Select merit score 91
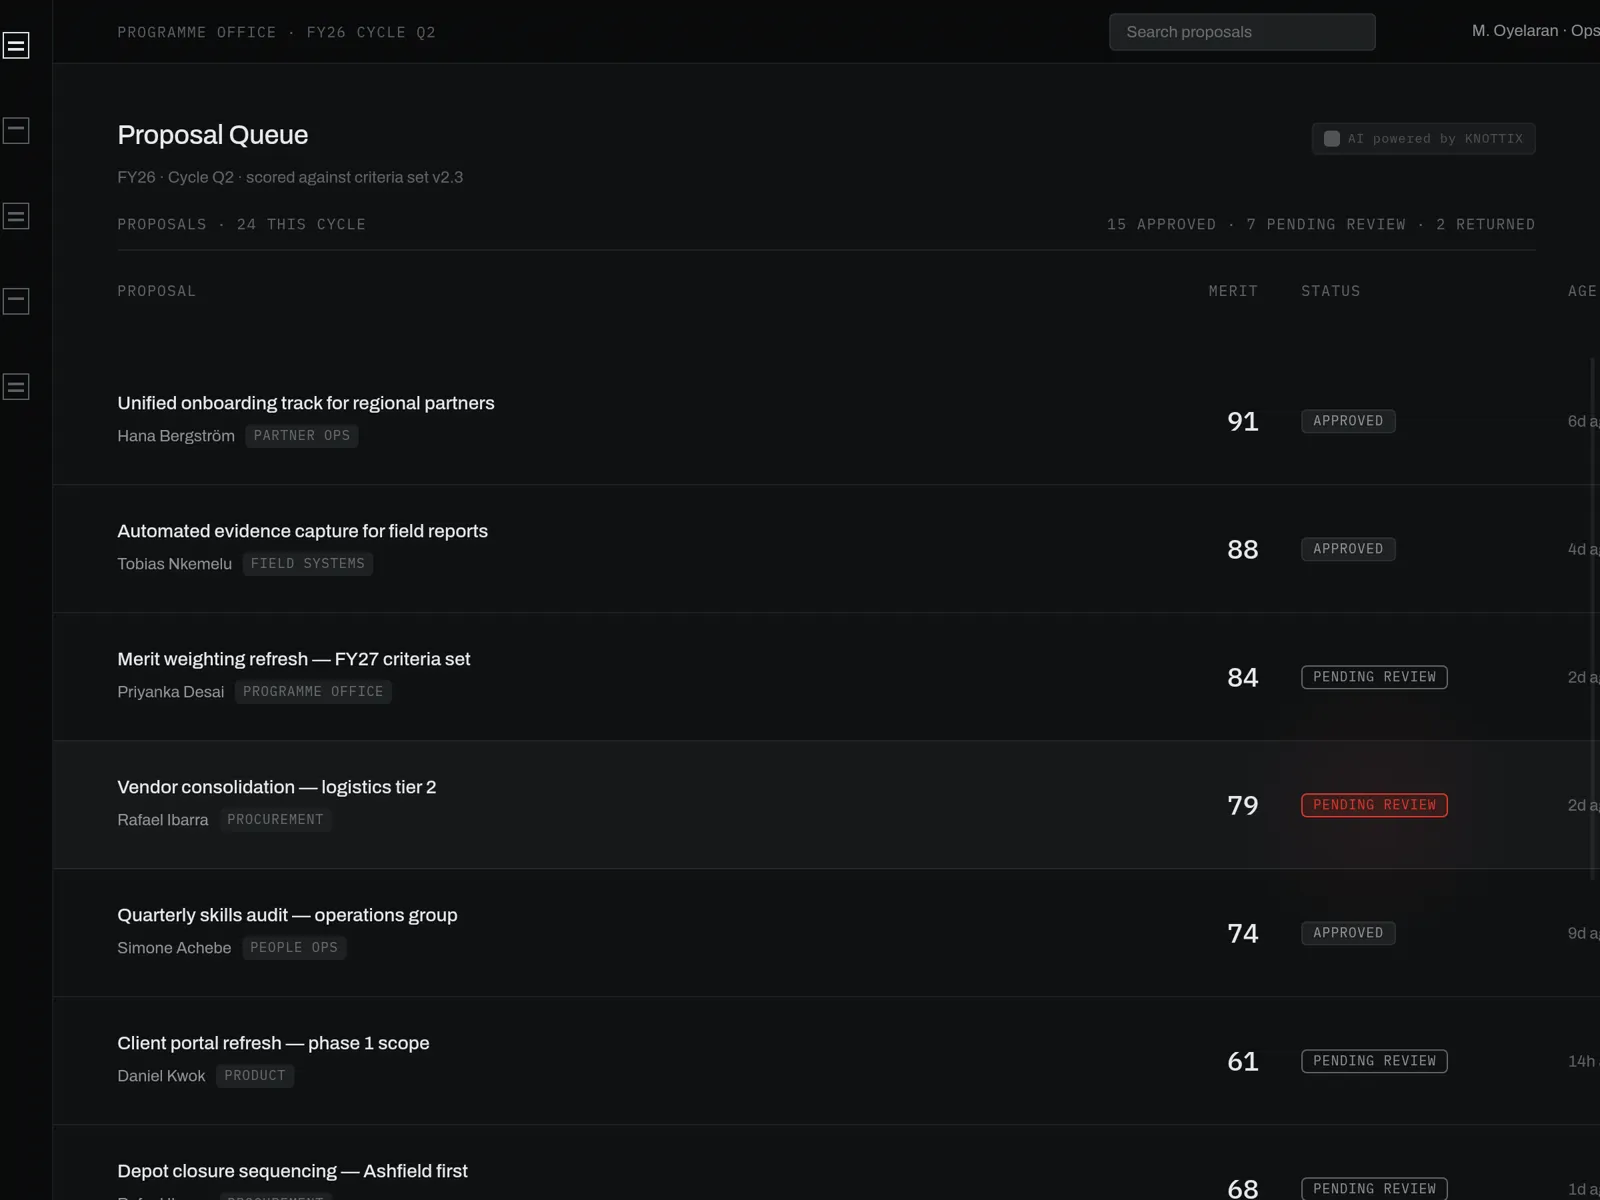Viewport: 1600px width, 1200px height. pyautogui.click(x=1243, y=421)
